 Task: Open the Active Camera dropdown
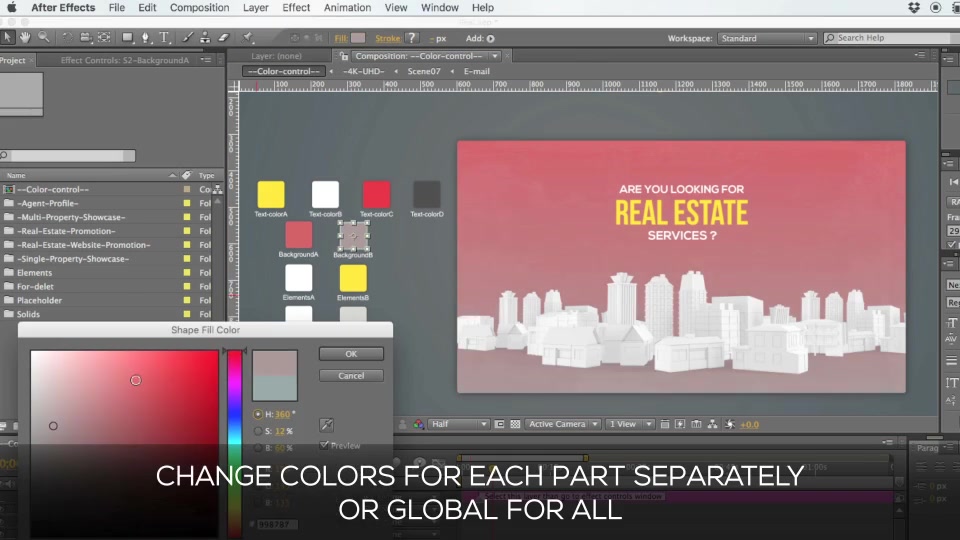tap(563, 424)
